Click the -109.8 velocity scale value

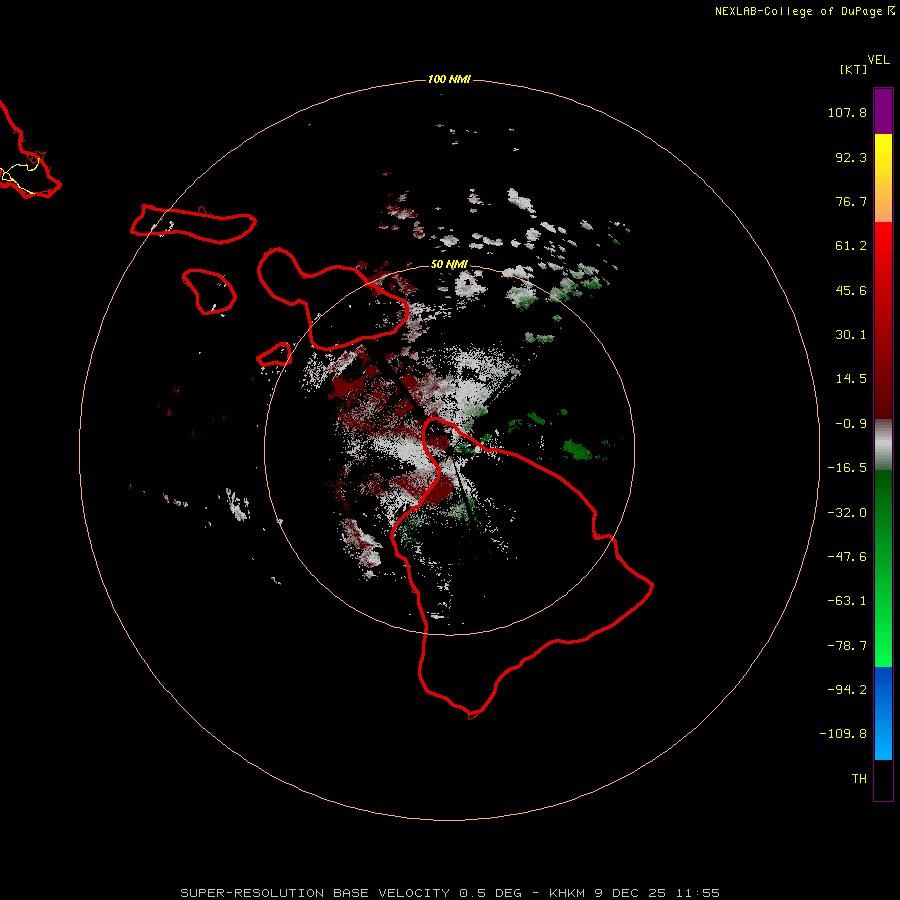tap(844, 734)
